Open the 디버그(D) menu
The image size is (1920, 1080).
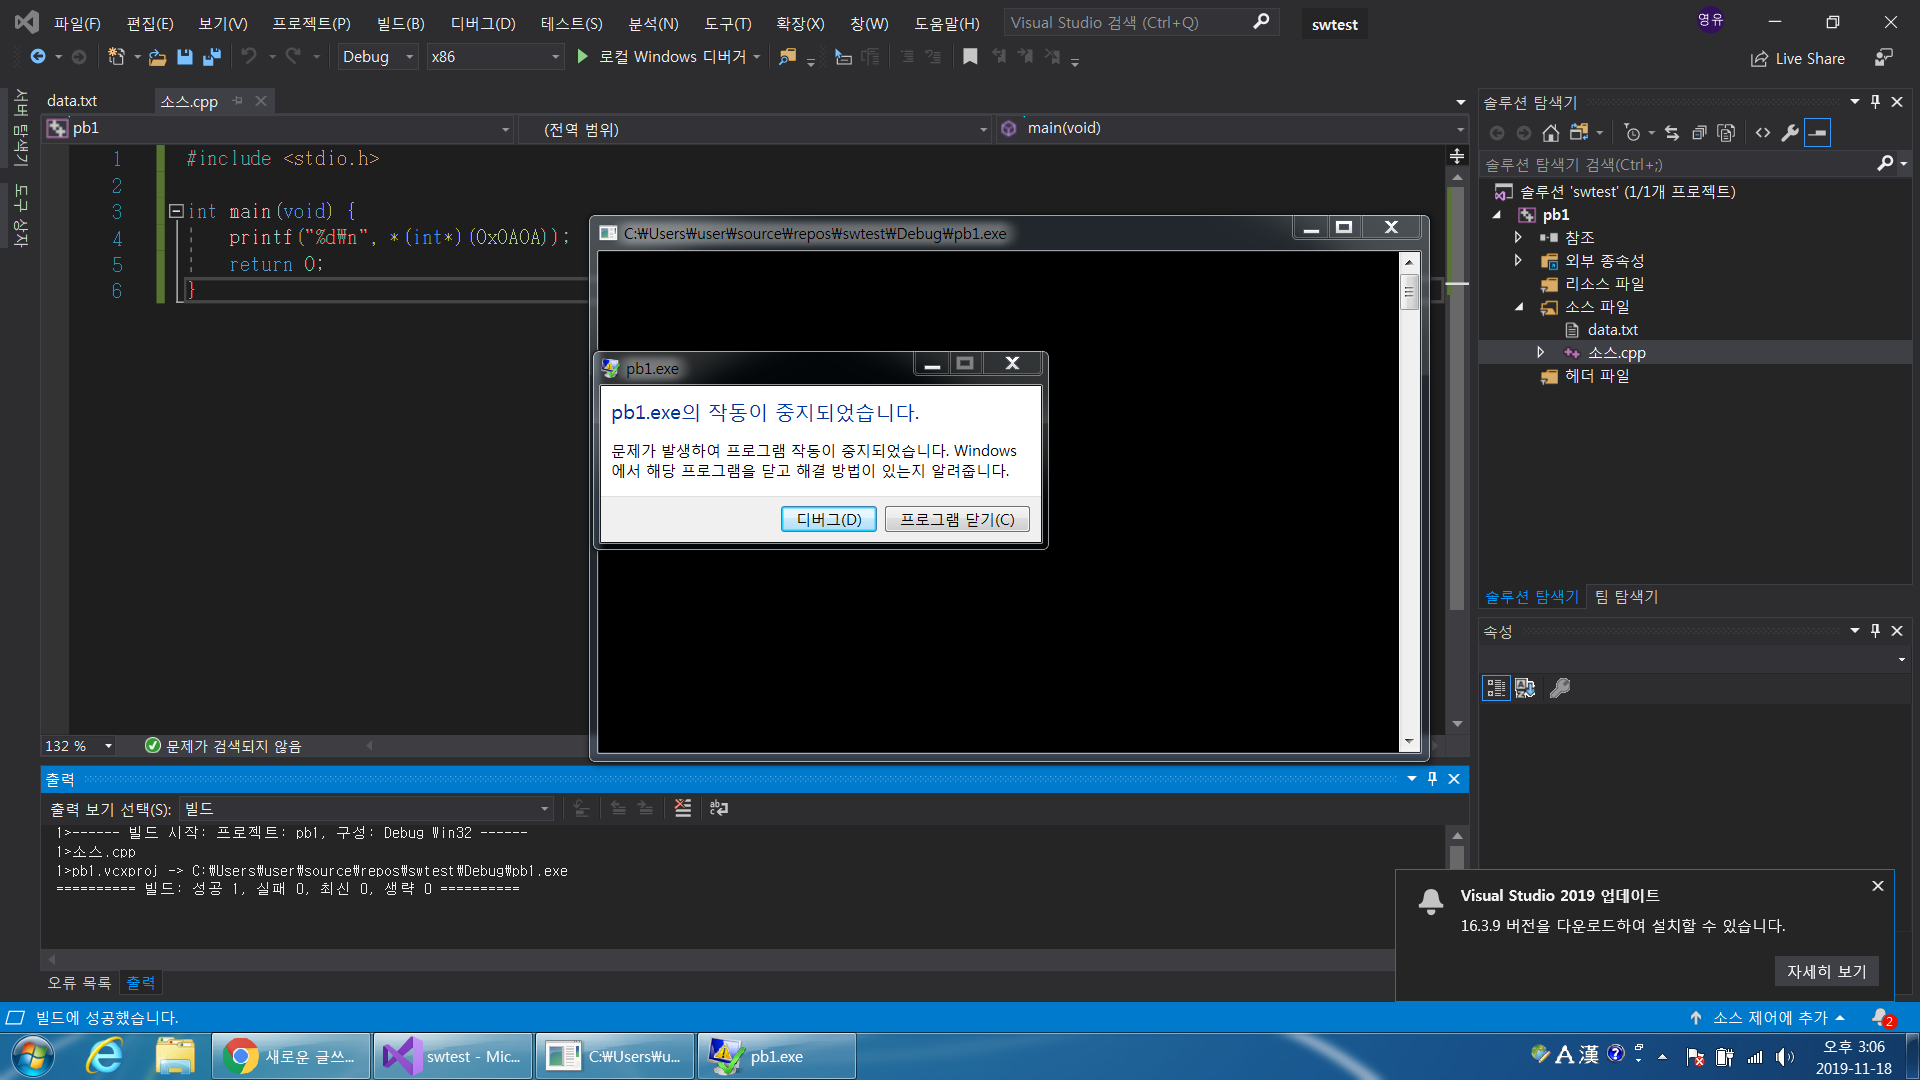click(x=483, y=23)
